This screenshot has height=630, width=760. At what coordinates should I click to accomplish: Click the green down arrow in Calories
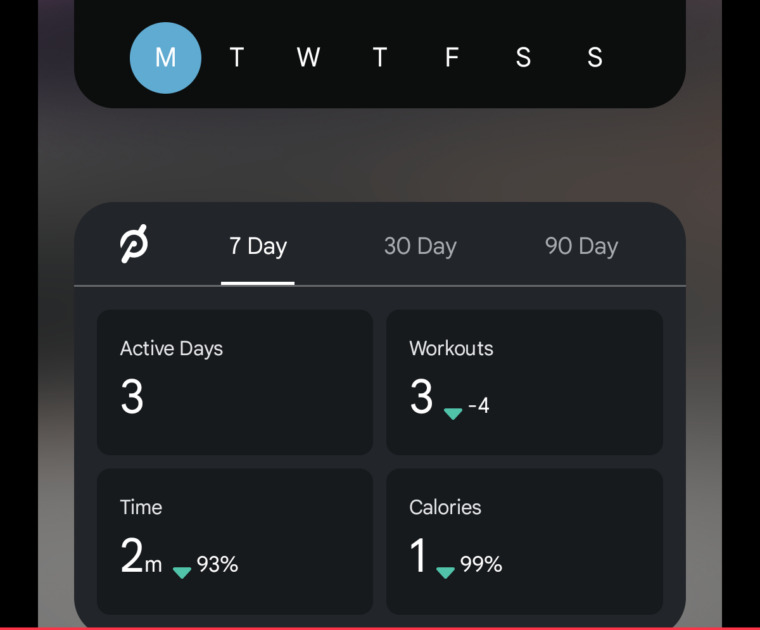(x=446, y=572)
